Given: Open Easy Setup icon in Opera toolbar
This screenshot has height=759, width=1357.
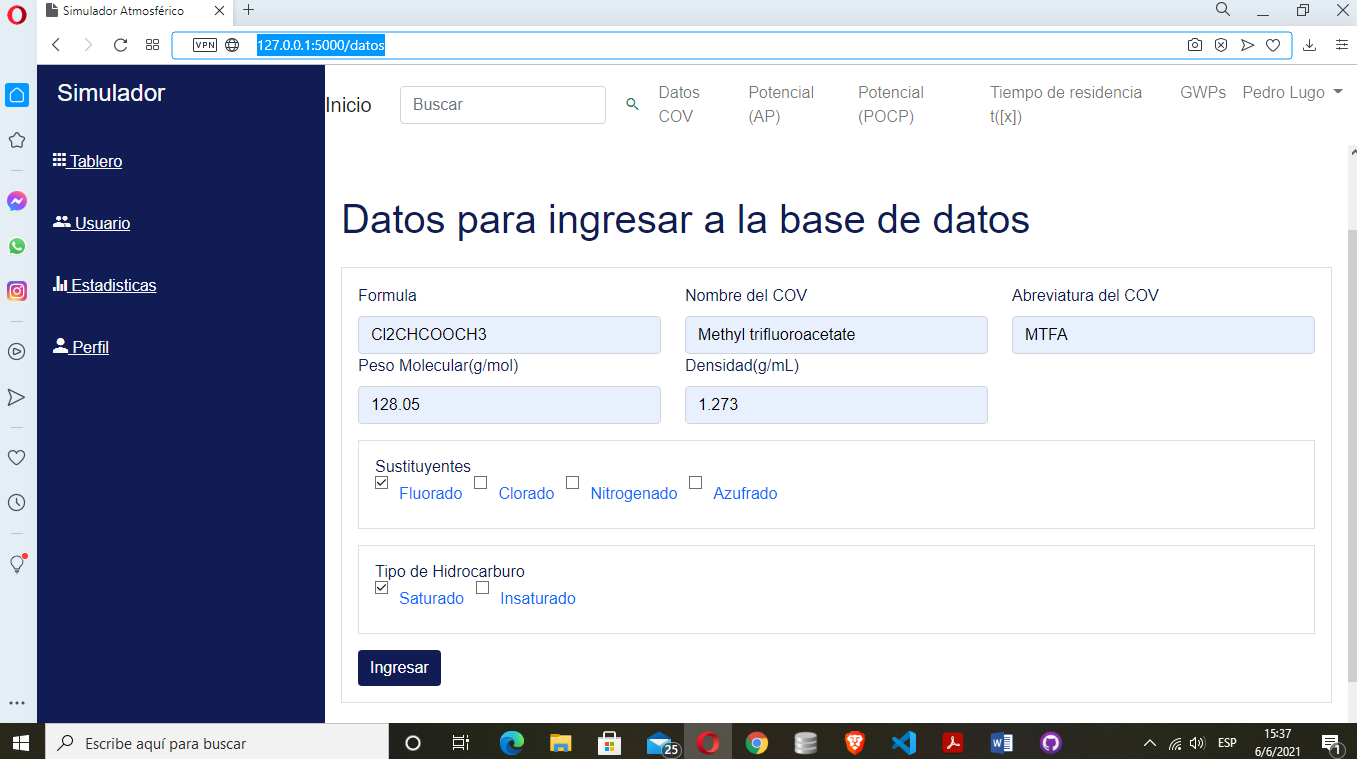Looking at the screenshot, I should pos(1341,45).
